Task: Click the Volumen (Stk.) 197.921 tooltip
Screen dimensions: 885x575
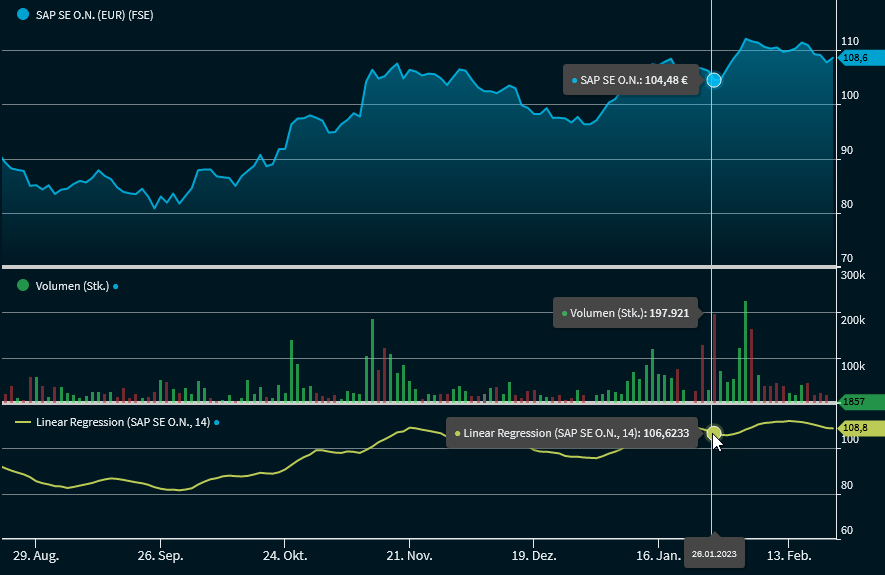Action: (x=625, y=313)
